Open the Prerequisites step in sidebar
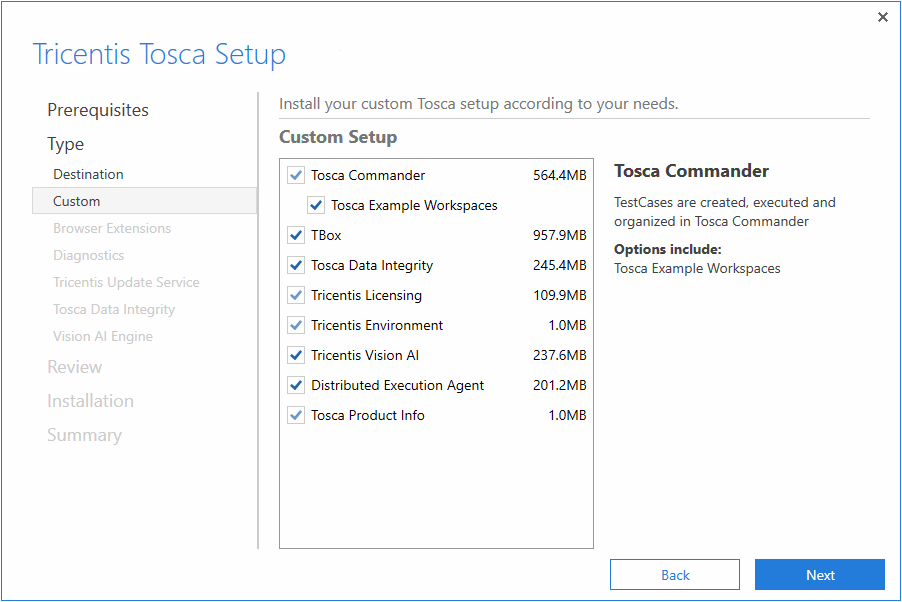Viewport: 902px width, 602px height. click(x=98, y=110)
